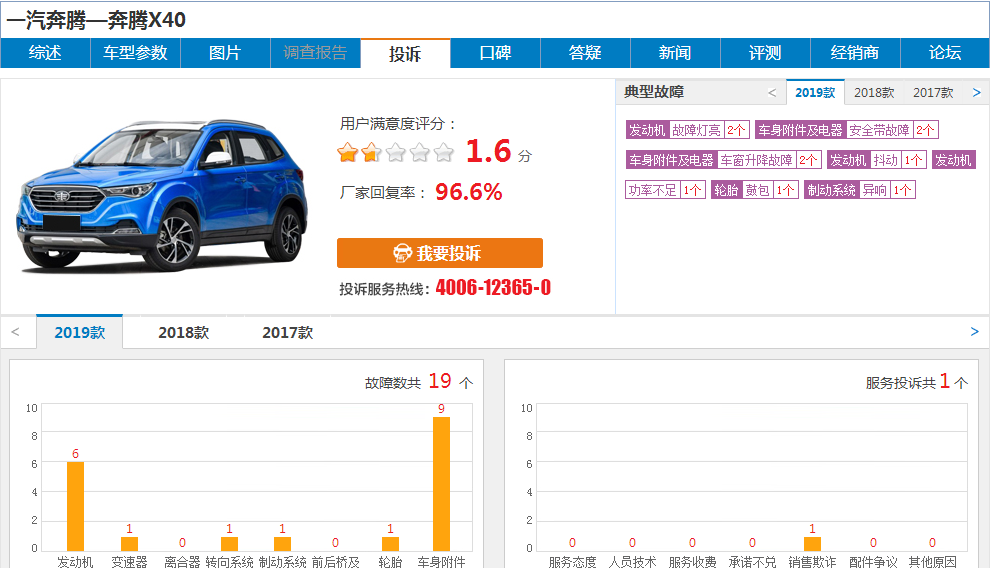Click the first filled rating star
The height and width of the screenshot is (568, 992).
347,152
